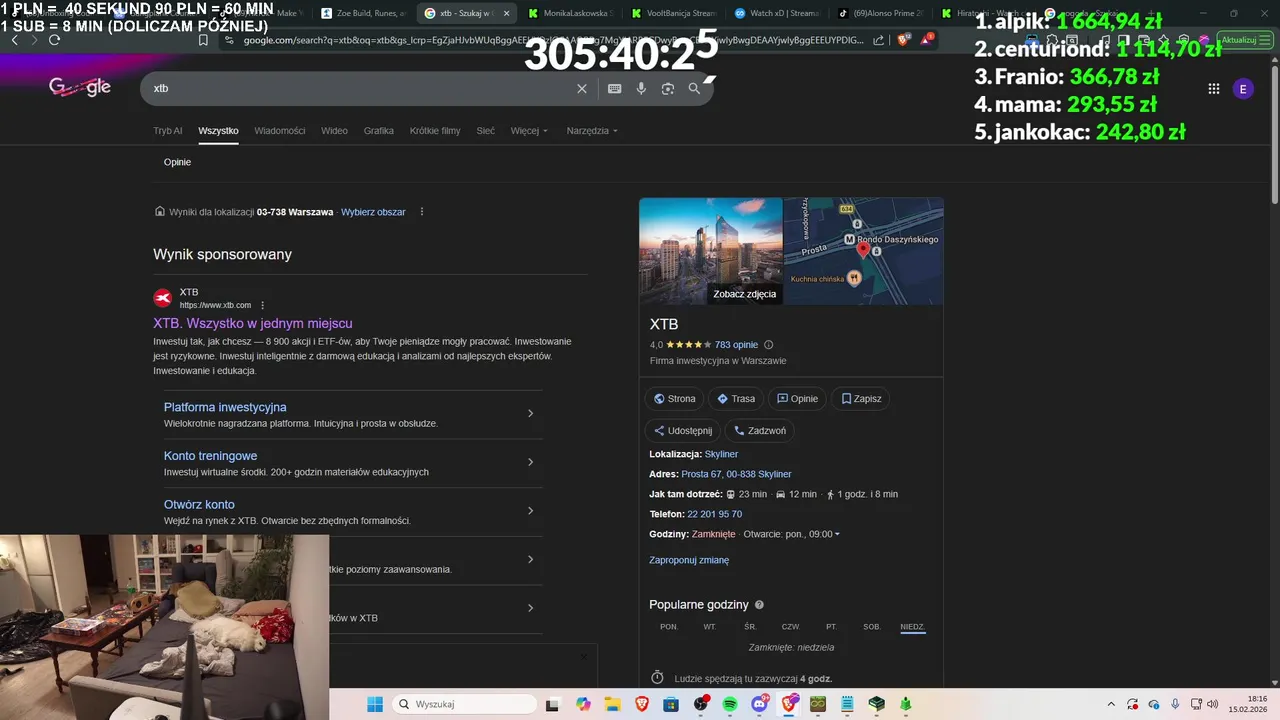
Task: Click the help icon beside Popularne godziny
Action: 760,605
